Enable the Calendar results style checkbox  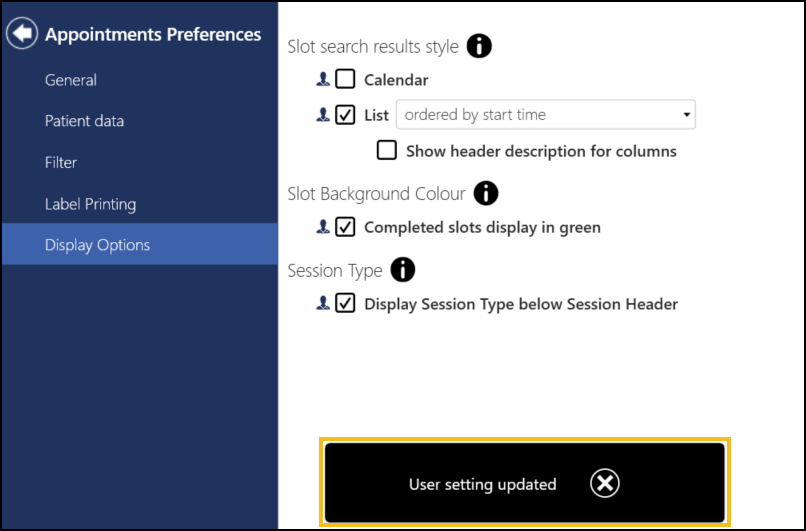click(345, 79)
